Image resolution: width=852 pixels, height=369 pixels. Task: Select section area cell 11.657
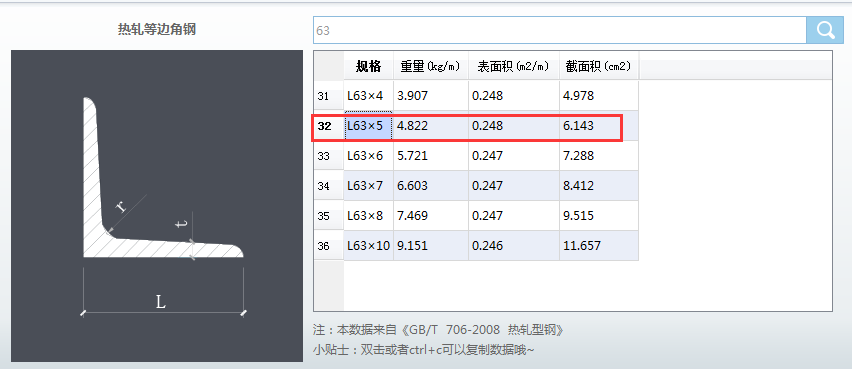coord(599,246)
